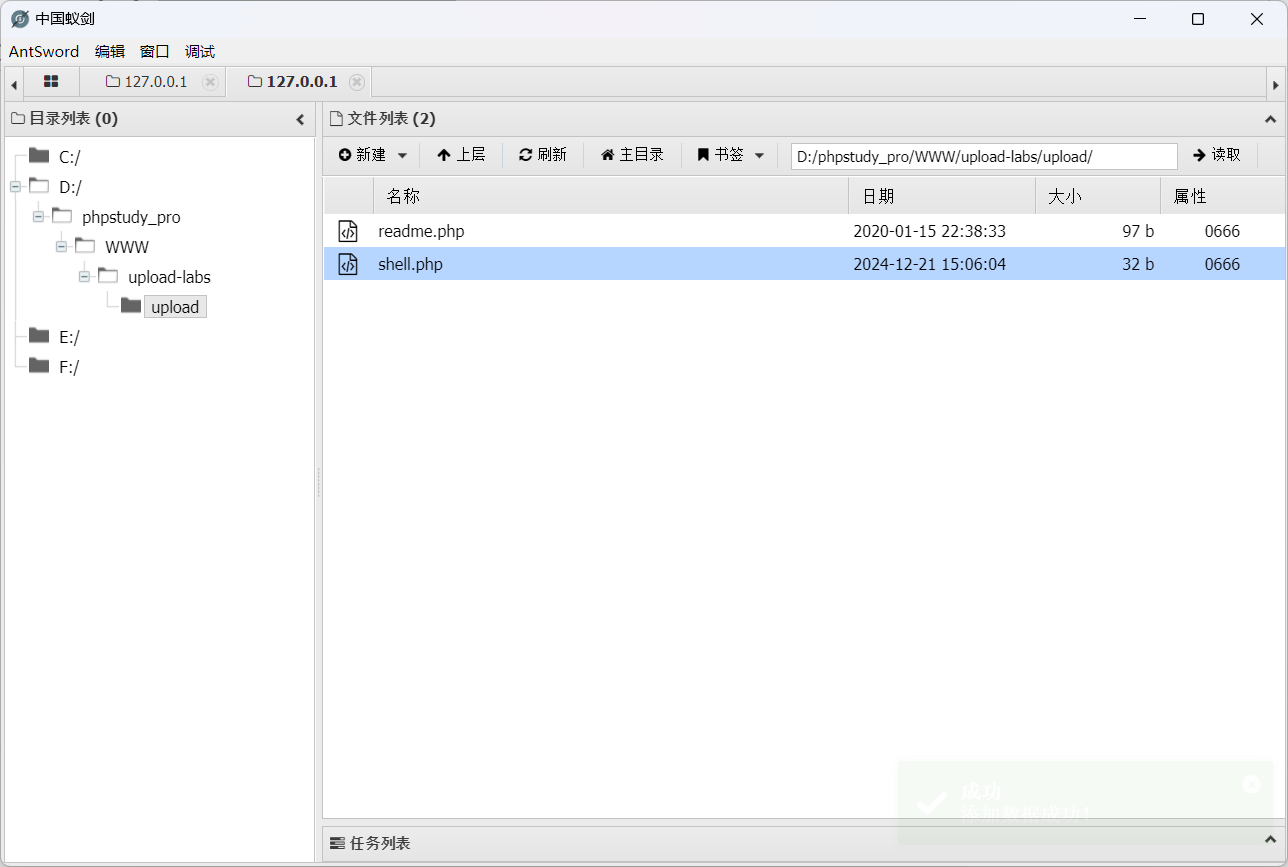
Task: Click 0666 attribute of readme.php
Action: (1222, 231)
